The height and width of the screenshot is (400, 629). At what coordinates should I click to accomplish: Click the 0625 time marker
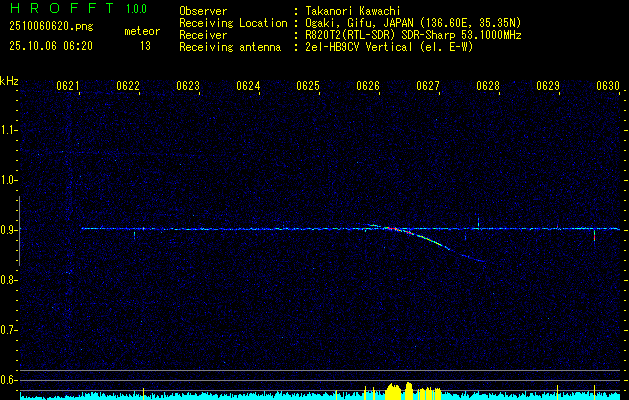click(308, 86)
